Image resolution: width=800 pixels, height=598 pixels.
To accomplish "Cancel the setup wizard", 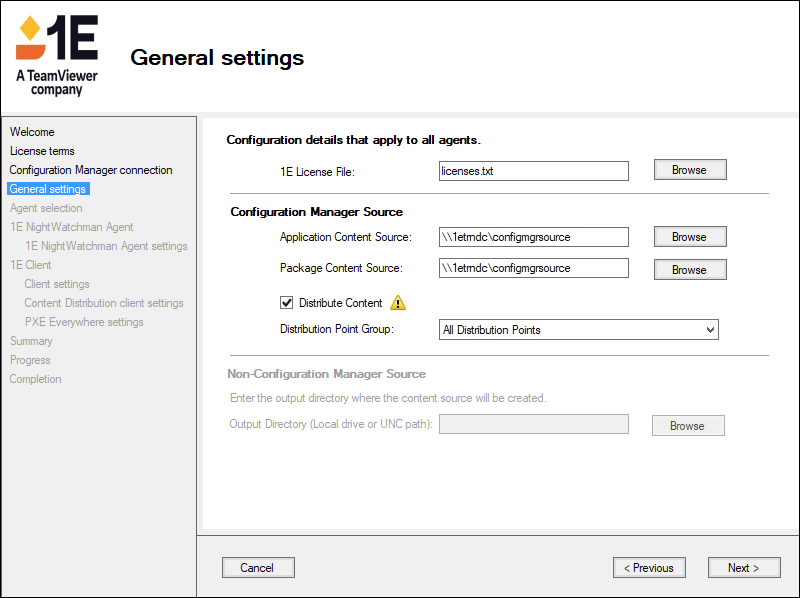I will [257, 568].
